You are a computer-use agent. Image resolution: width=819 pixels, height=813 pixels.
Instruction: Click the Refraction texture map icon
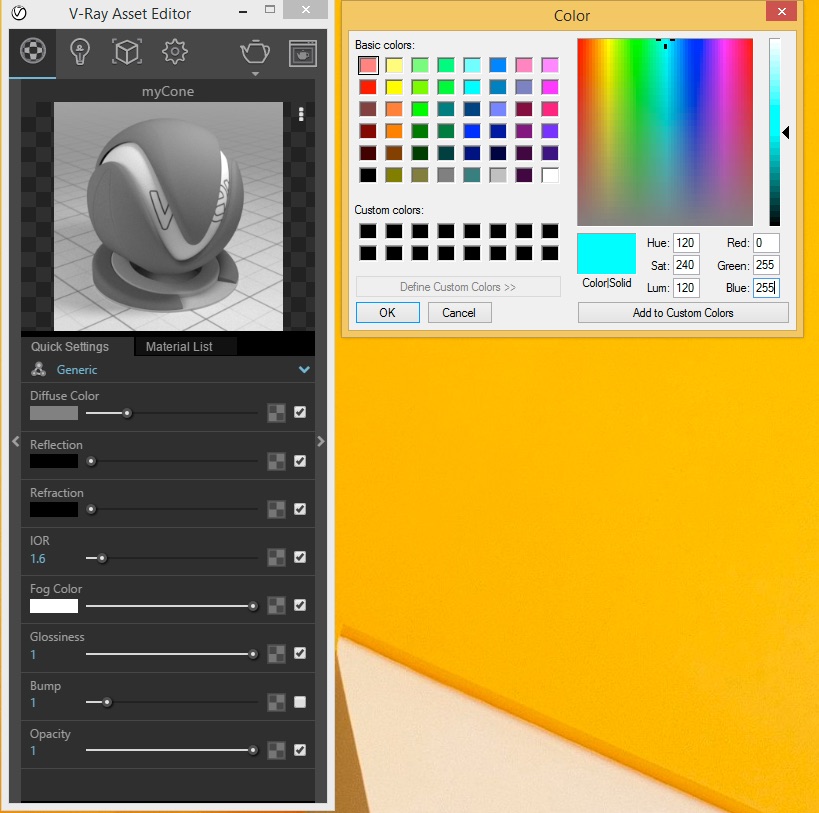tap(276, 509)
